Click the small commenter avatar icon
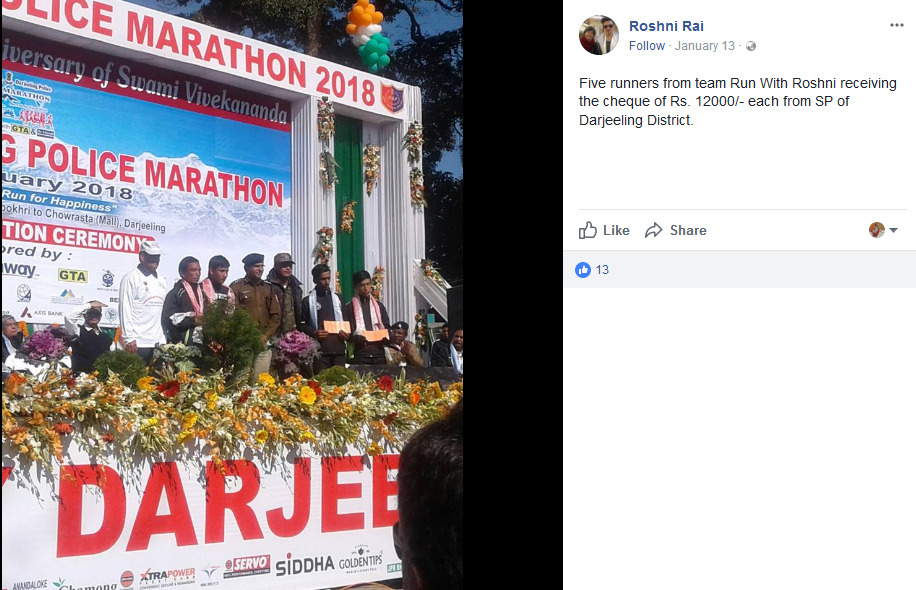 pos(876,230)
